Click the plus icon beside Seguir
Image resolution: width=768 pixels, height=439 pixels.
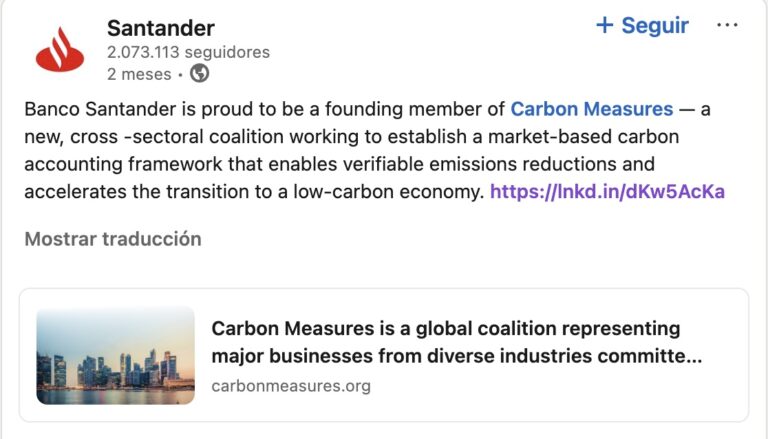point(604,26)
